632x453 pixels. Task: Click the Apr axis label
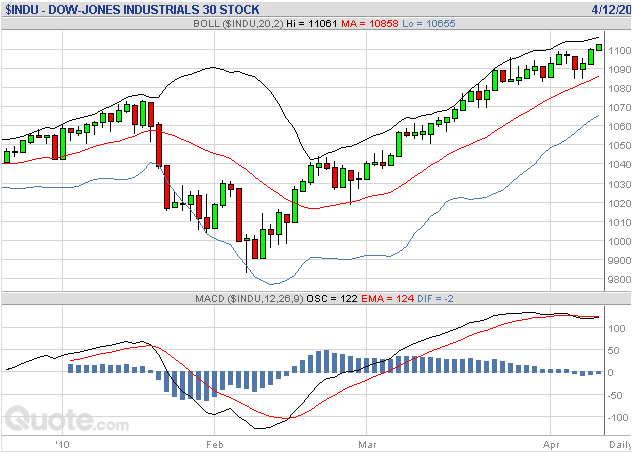tap(551, 445)
